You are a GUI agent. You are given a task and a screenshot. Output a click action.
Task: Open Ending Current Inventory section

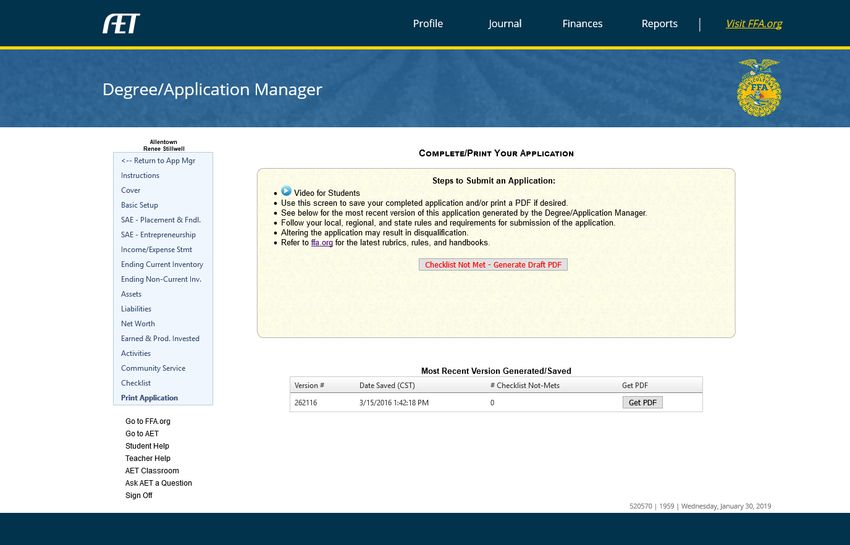click(162, 264)
